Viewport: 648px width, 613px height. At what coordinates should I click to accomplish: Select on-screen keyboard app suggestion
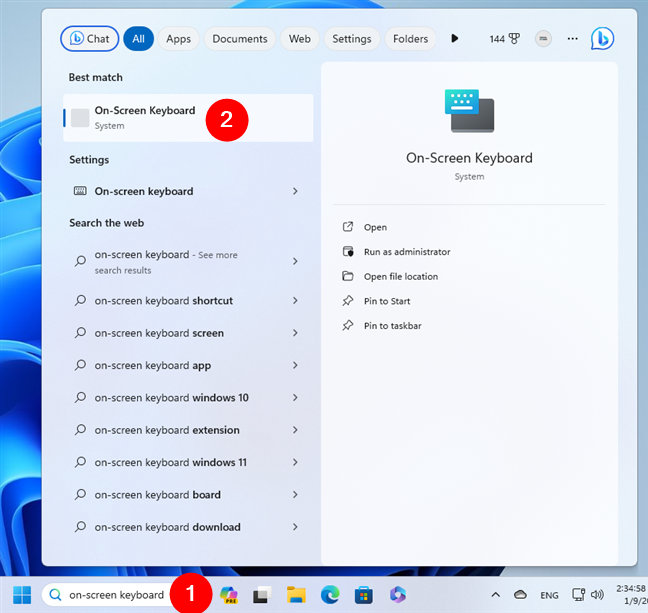(188, 365)
